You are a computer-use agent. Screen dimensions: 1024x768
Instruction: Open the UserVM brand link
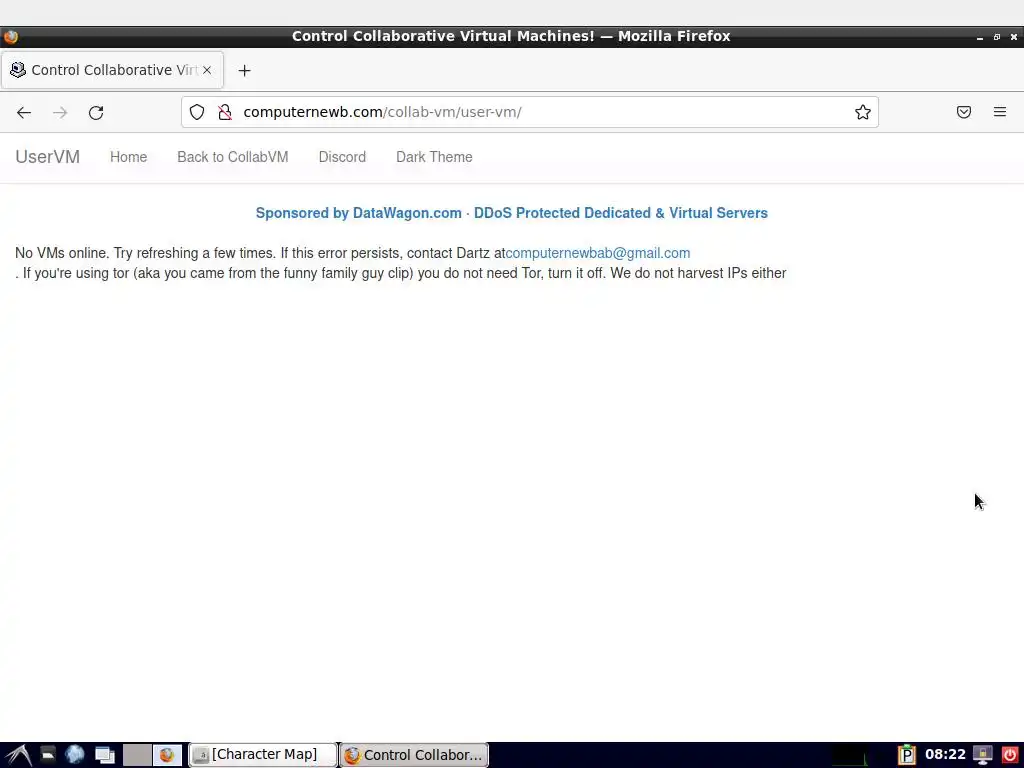click(48, 157)
